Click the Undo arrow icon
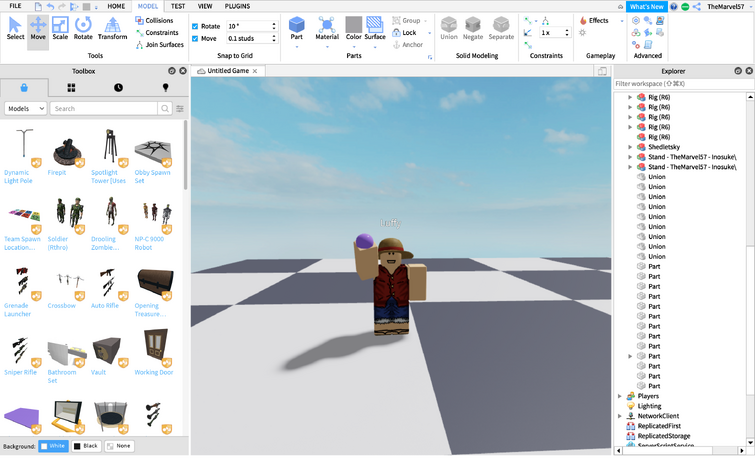This screenshot has height=472, width=755. [50, 6]
